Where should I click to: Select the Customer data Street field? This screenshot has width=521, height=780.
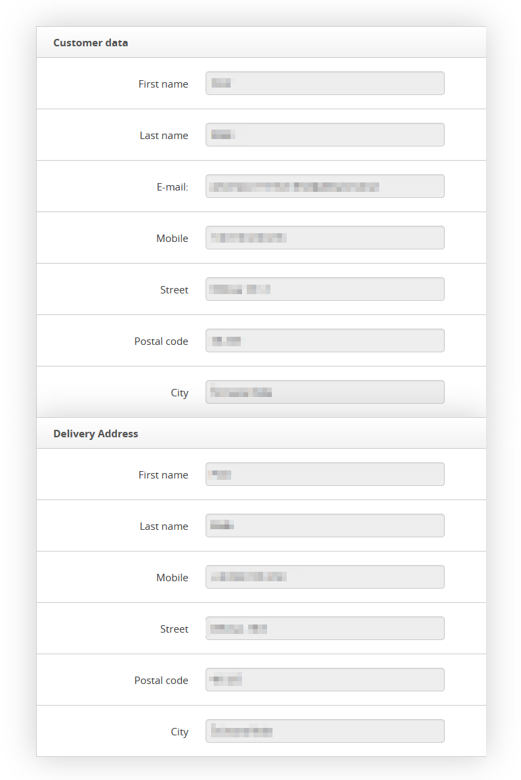[x=325, y=289]
